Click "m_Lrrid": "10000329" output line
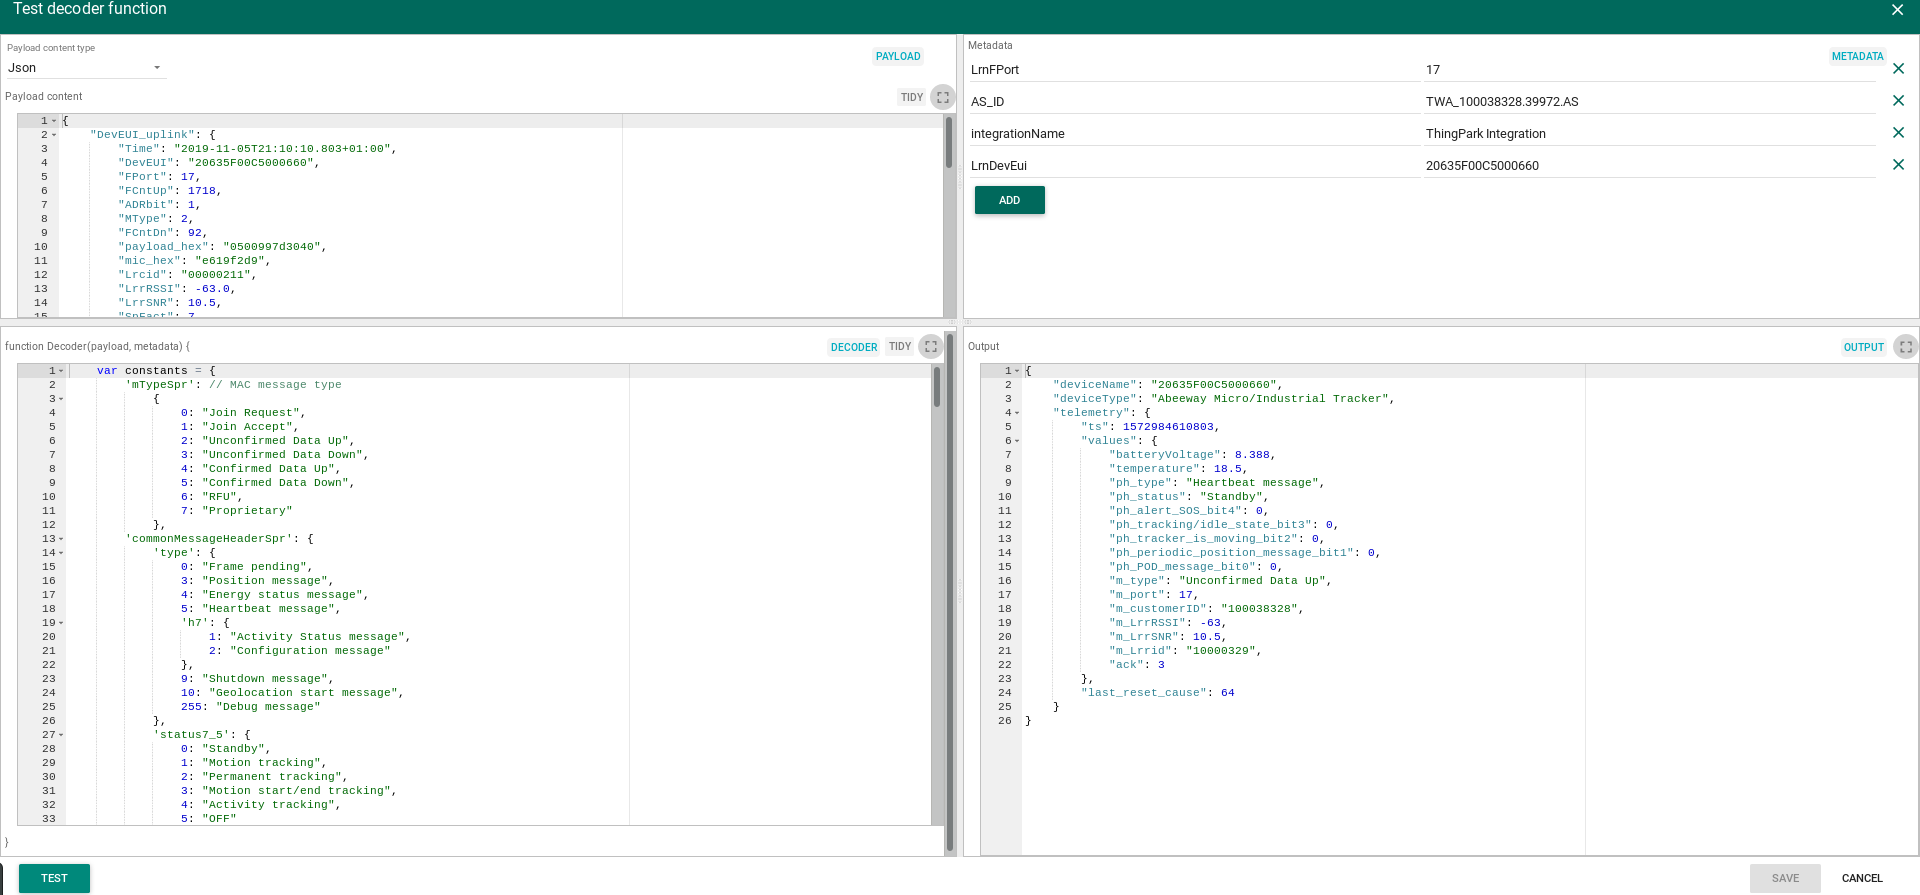Screen dimensions: 1920x895 click(1185, 651)
